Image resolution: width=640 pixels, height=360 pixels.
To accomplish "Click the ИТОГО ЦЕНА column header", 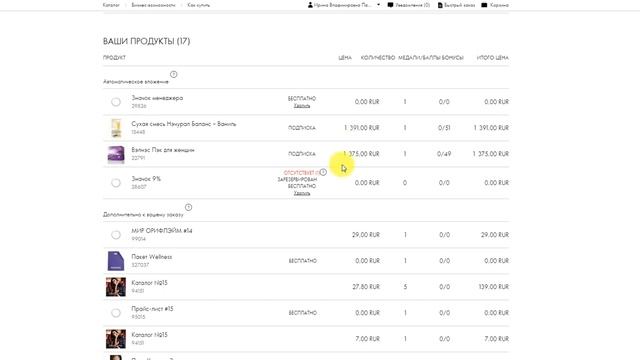I will point(493,58).
